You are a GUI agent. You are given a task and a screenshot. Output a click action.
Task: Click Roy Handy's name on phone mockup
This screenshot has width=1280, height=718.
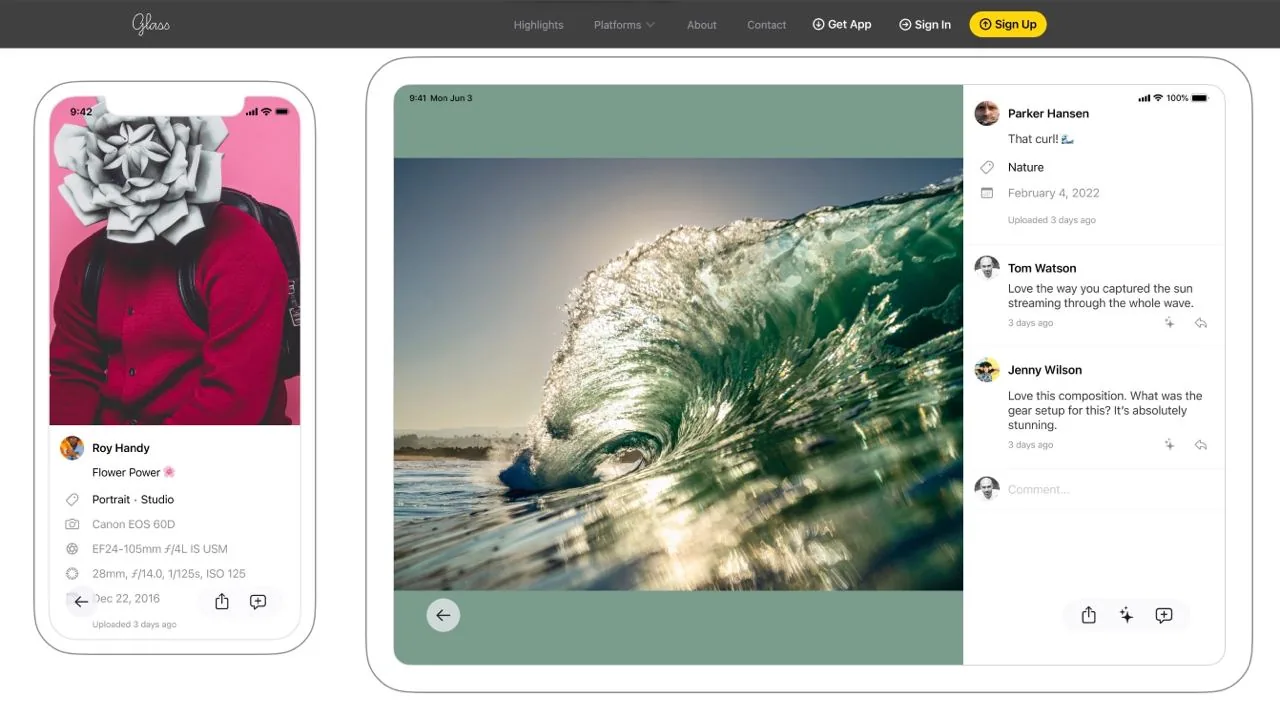click(x=120, y=448)
